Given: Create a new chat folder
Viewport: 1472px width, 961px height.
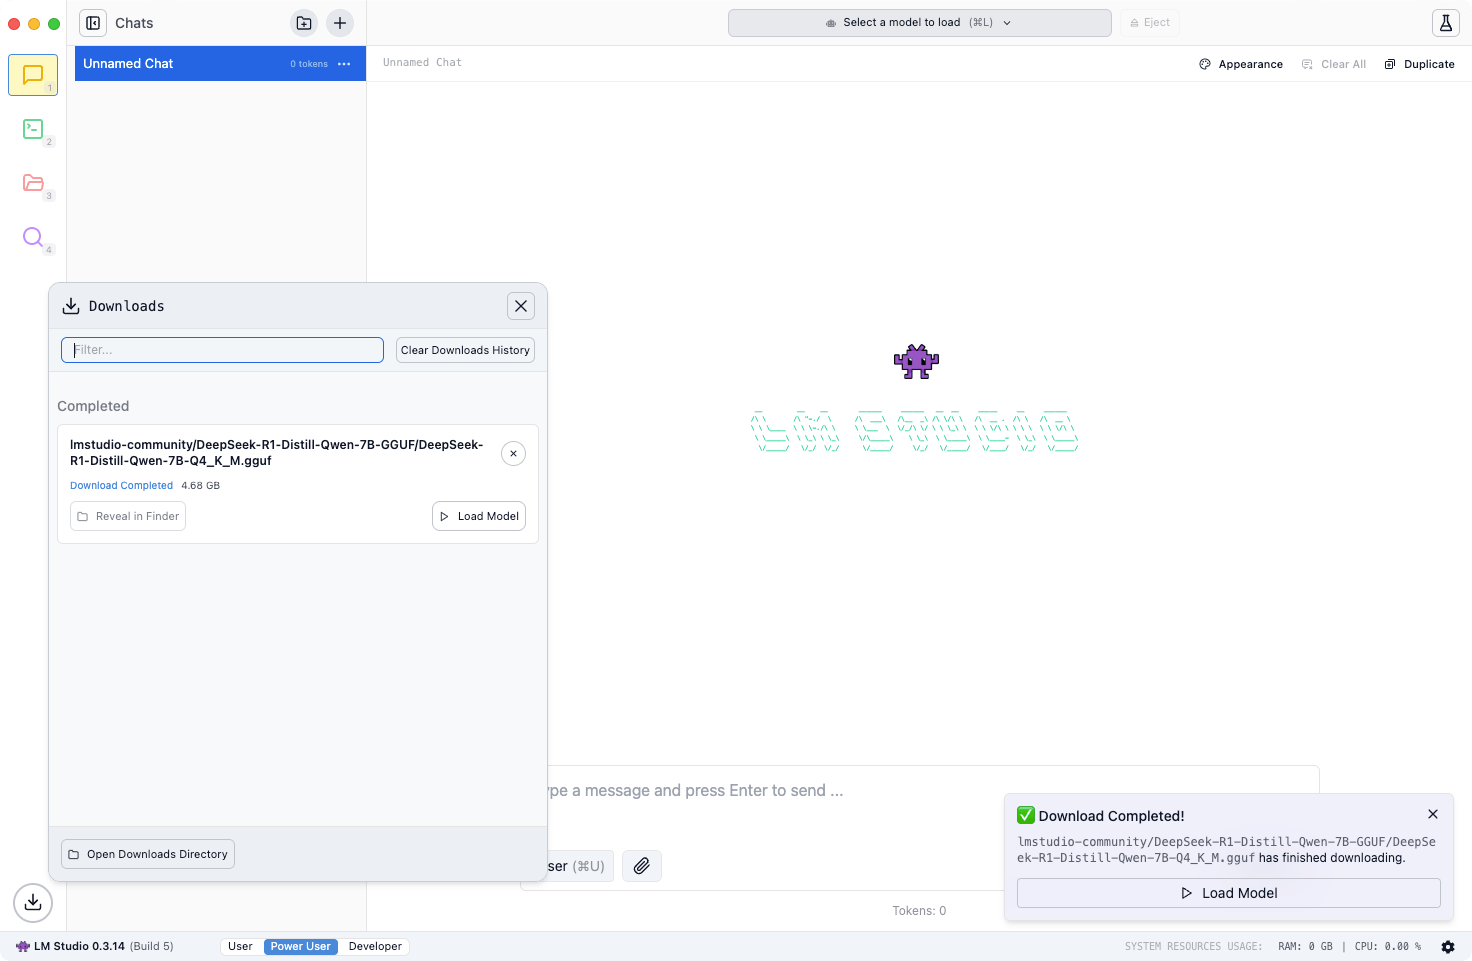Looking at the screenshot, I should pos(304,23).
